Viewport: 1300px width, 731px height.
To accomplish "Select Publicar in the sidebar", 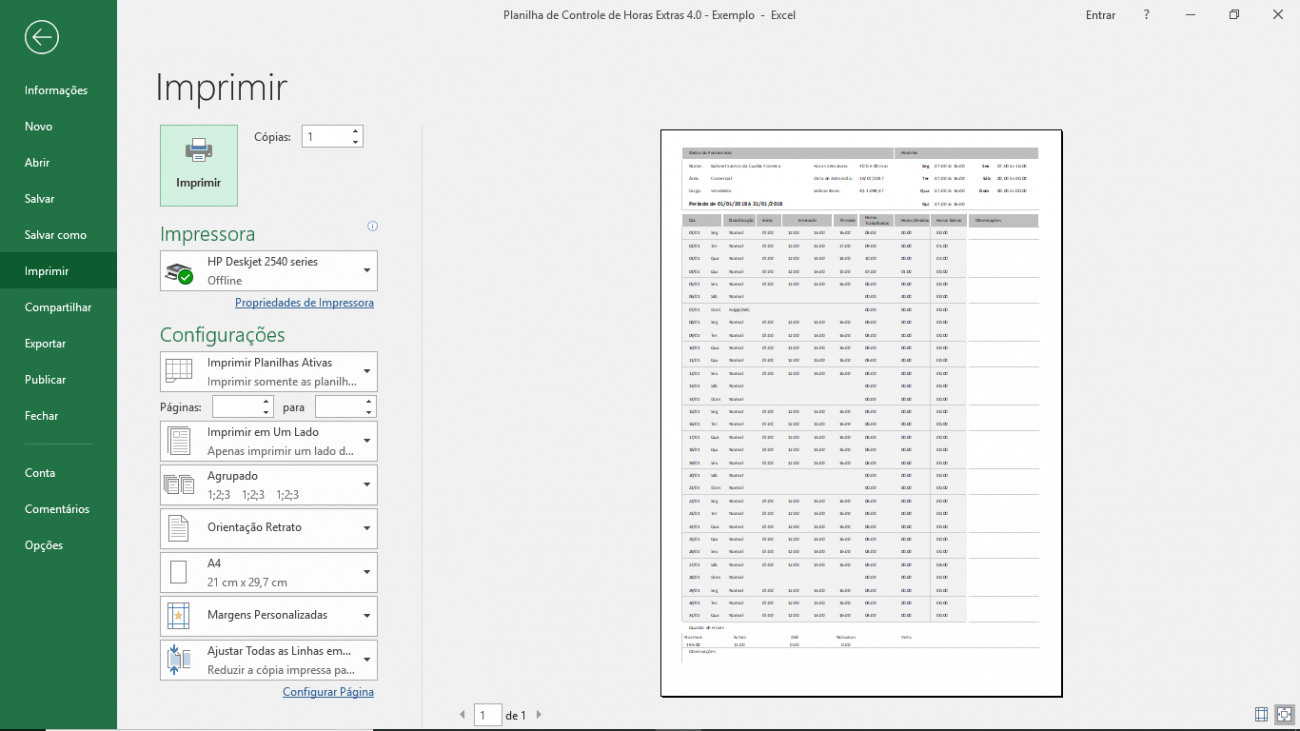I will (x=58, y=379).
